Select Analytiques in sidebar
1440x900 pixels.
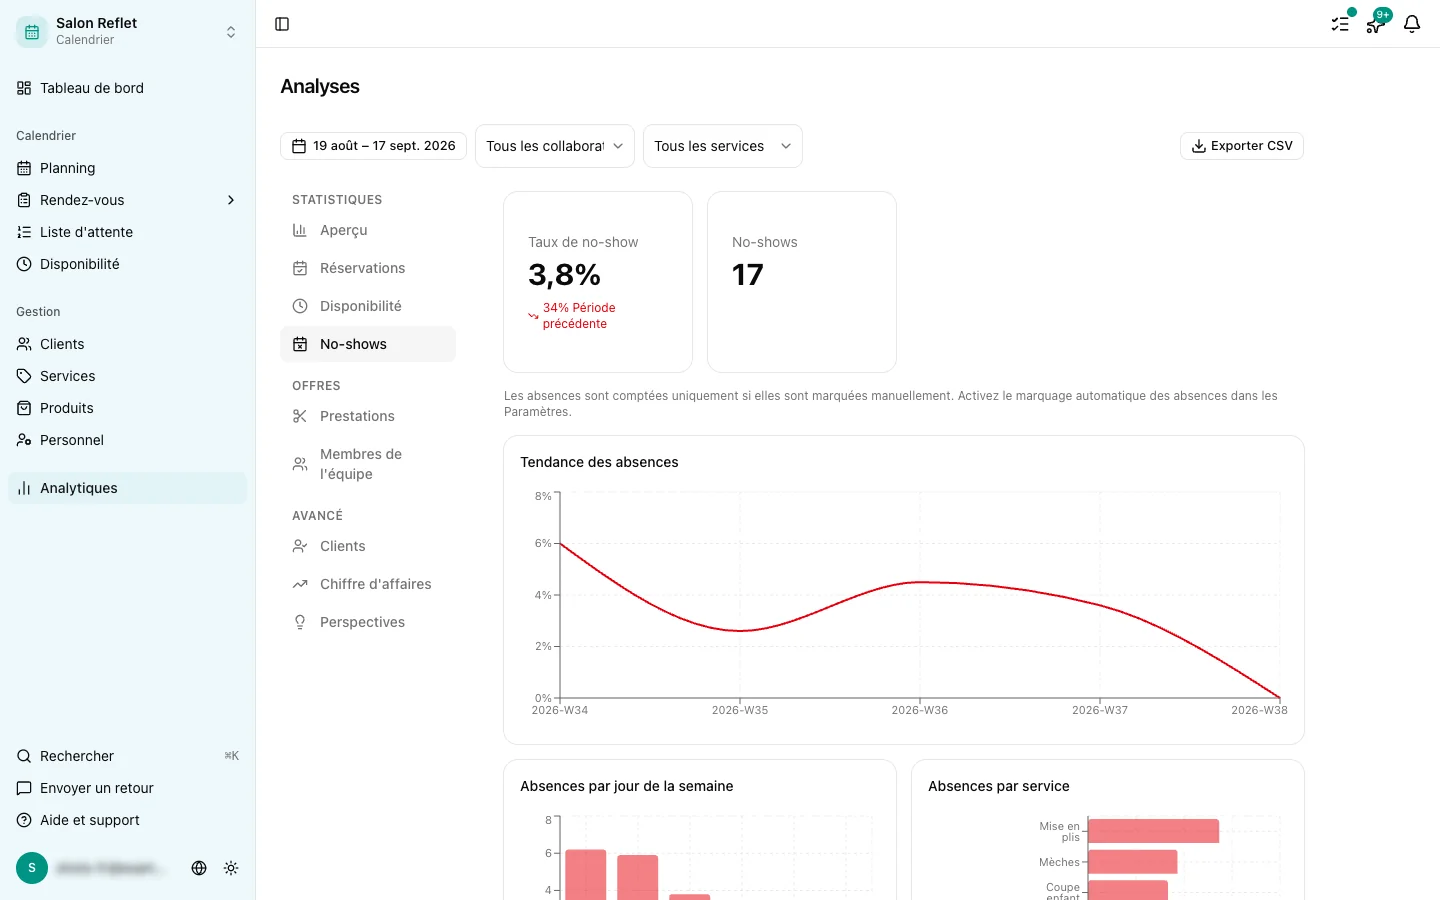pyautogui.click(x=127, y=488)
